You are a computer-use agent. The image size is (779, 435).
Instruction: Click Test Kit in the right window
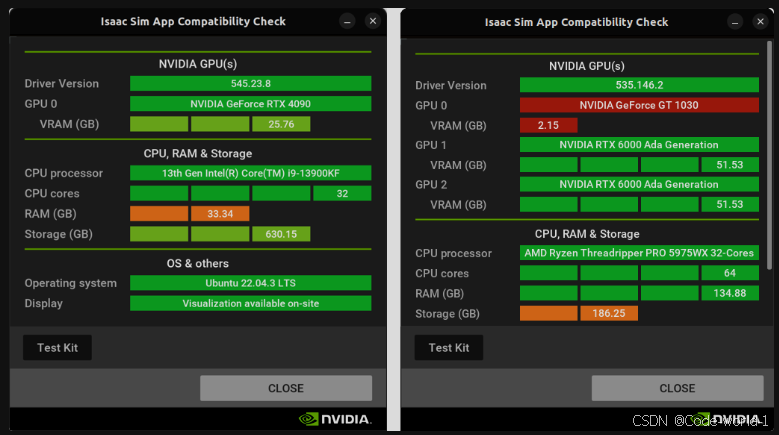click(449, 348)
